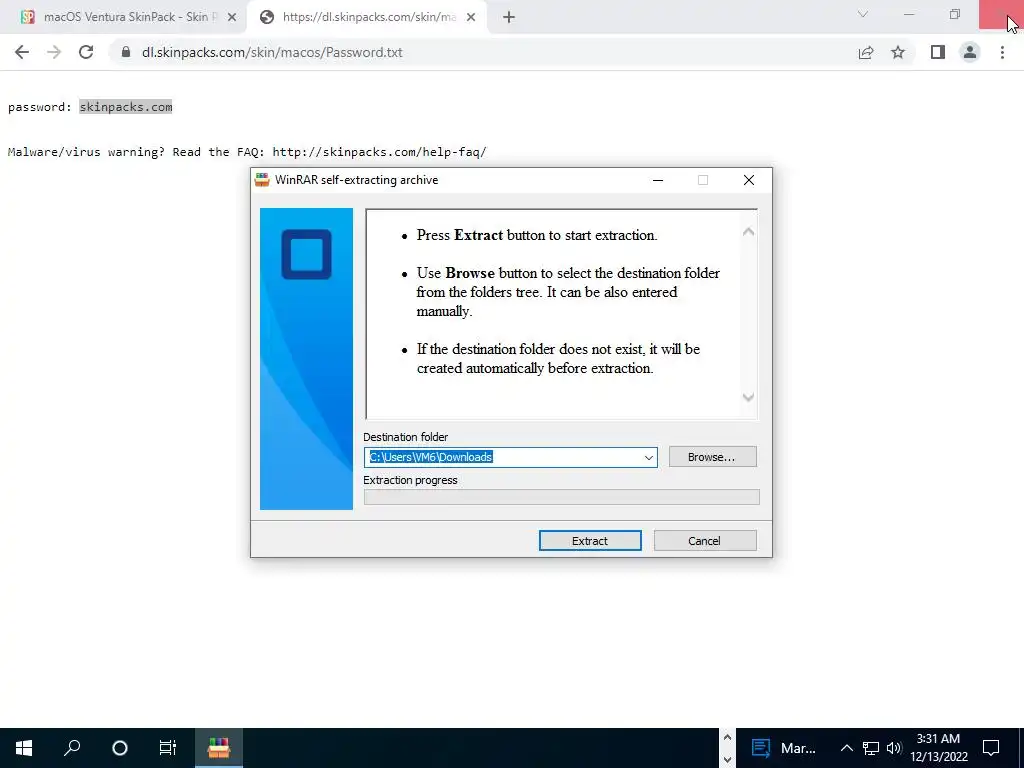Bookmark this page with star icon
The image size is (1024, 768).
[898, 52]
